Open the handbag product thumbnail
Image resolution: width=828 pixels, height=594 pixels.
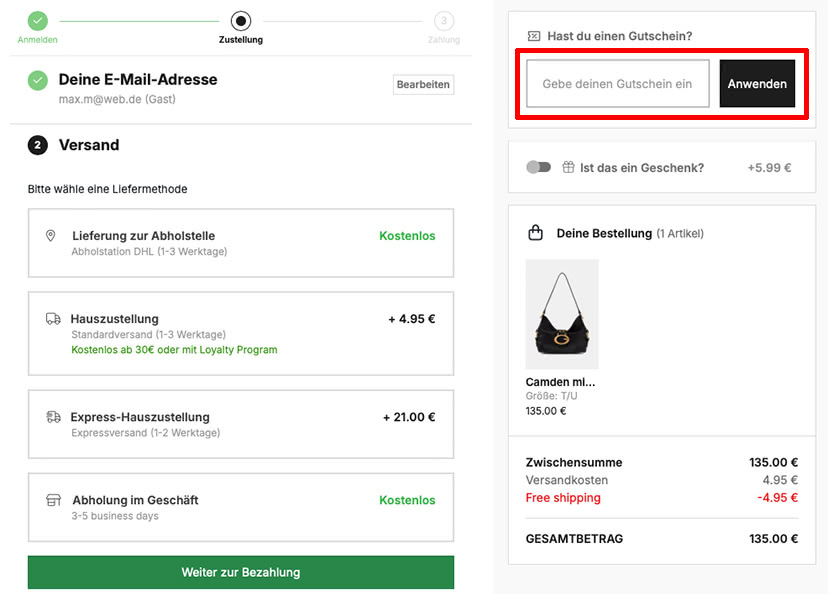[562, 314]
